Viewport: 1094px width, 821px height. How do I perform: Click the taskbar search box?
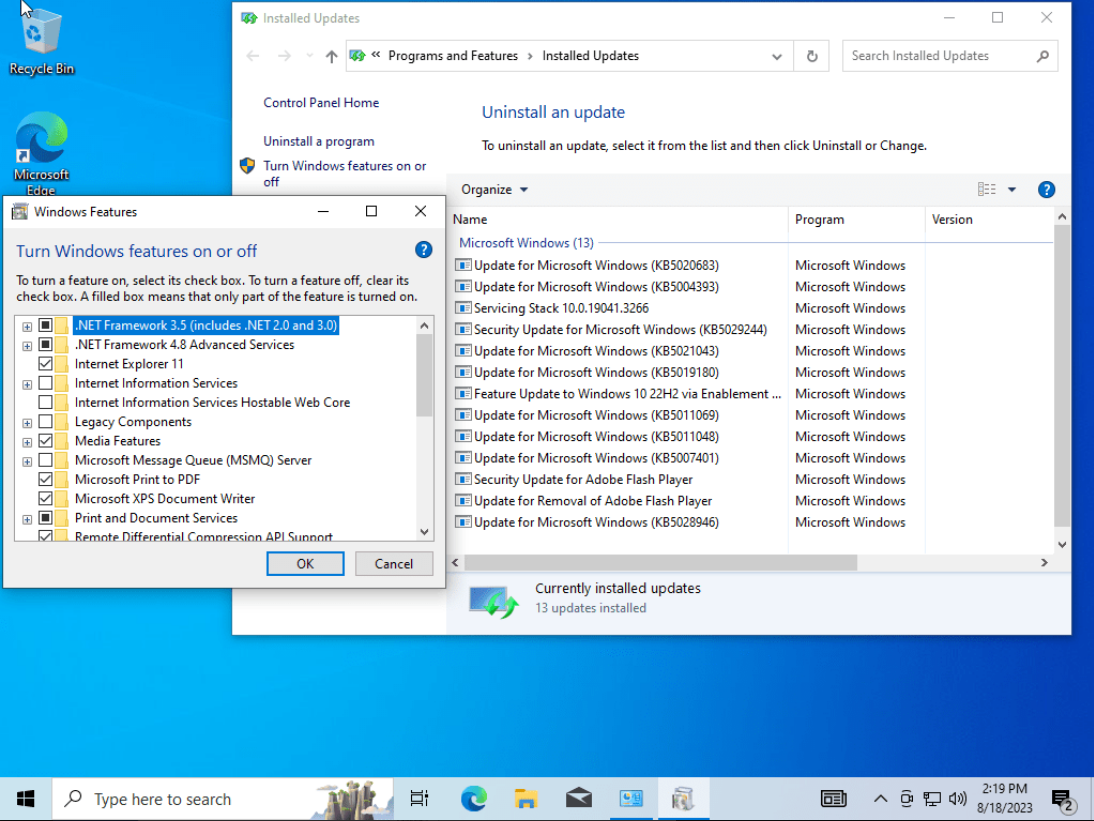(x=223, y=799)
